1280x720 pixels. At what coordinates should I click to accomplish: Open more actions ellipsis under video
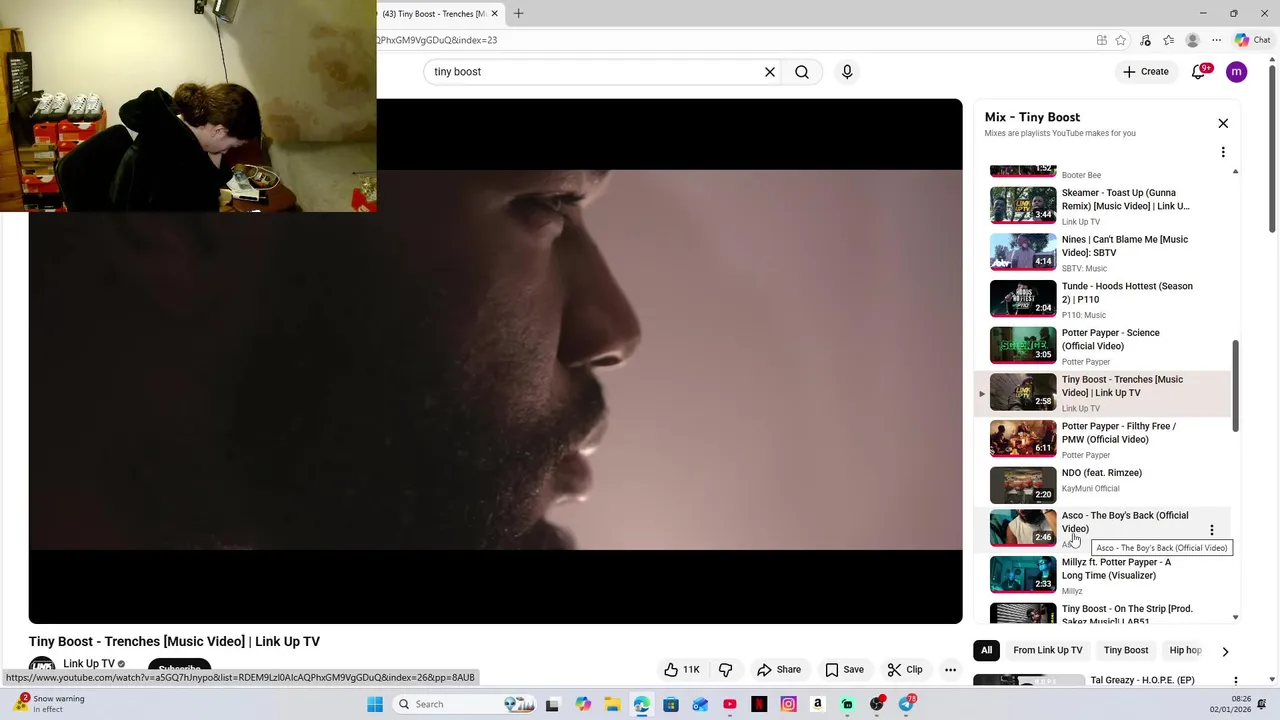[x=951, y=670]
